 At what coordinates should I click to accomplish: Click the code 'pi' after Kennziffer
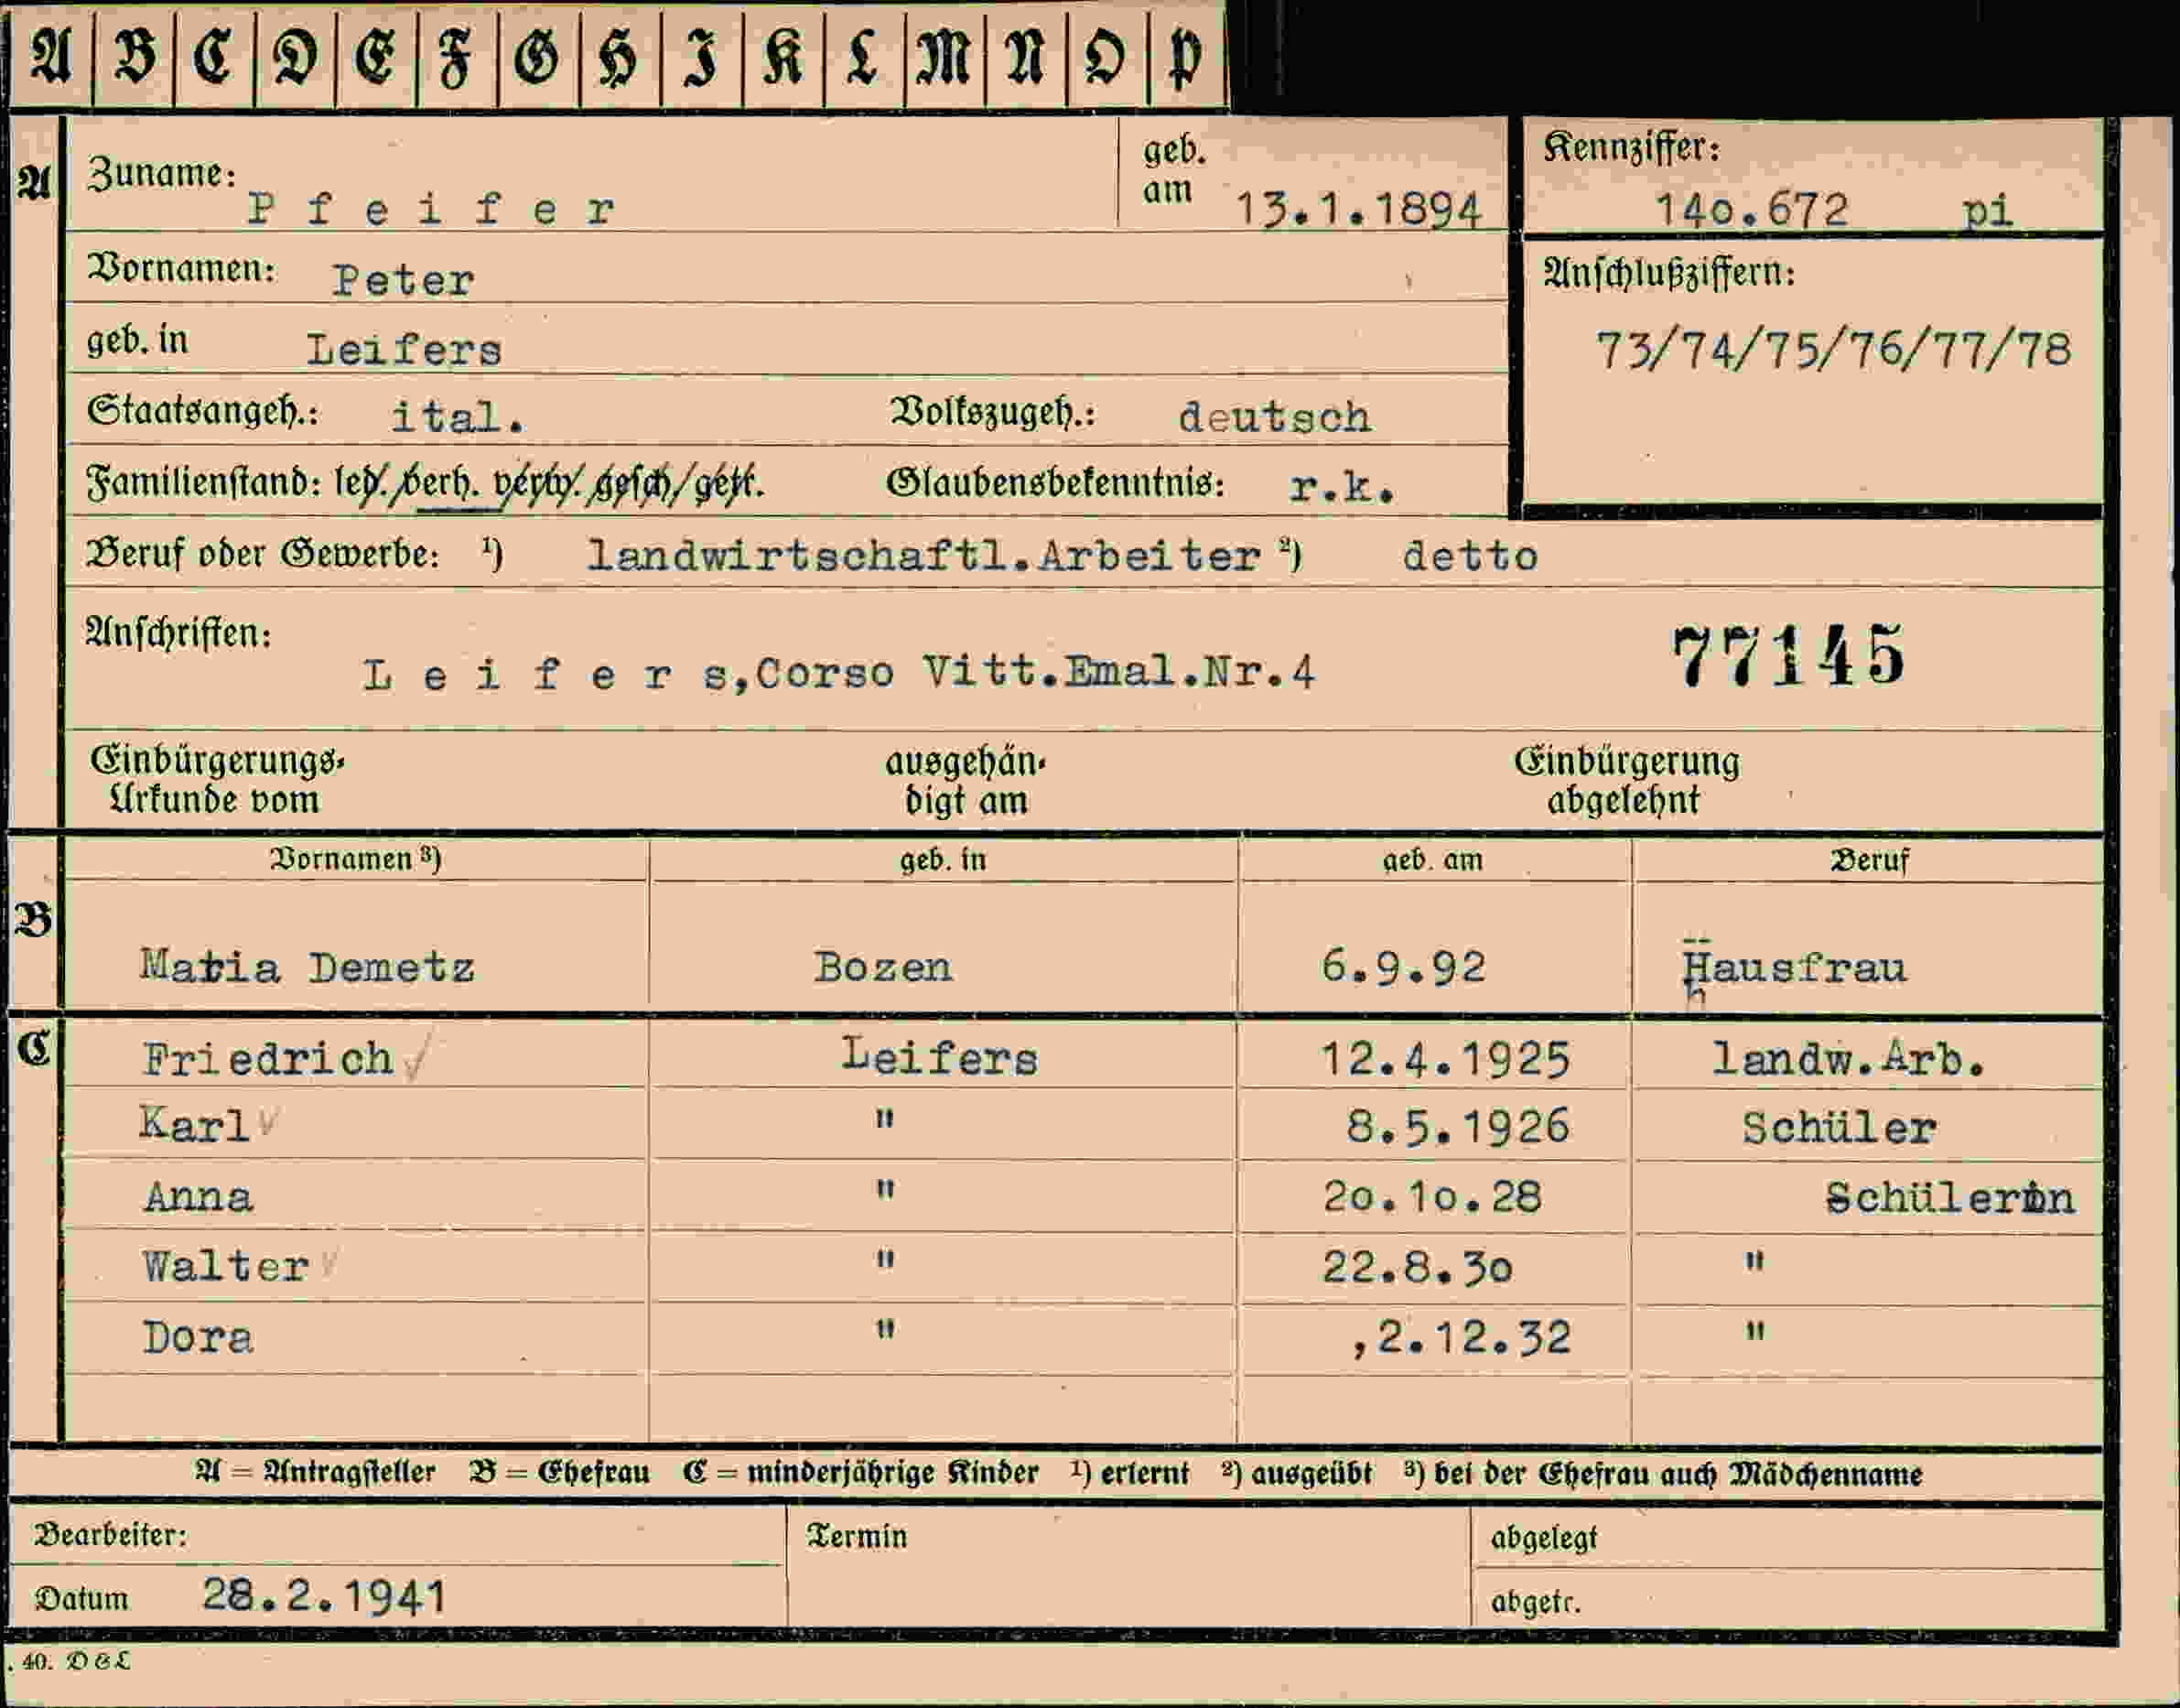[x=1987, y=212]
